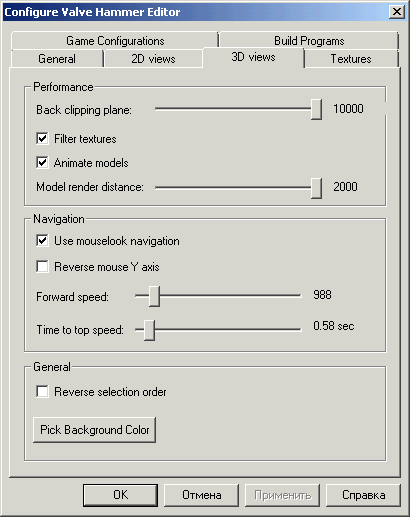Click the Time to top speed label
The height and width of the screenshot is (517, 410).
point(80,330)
